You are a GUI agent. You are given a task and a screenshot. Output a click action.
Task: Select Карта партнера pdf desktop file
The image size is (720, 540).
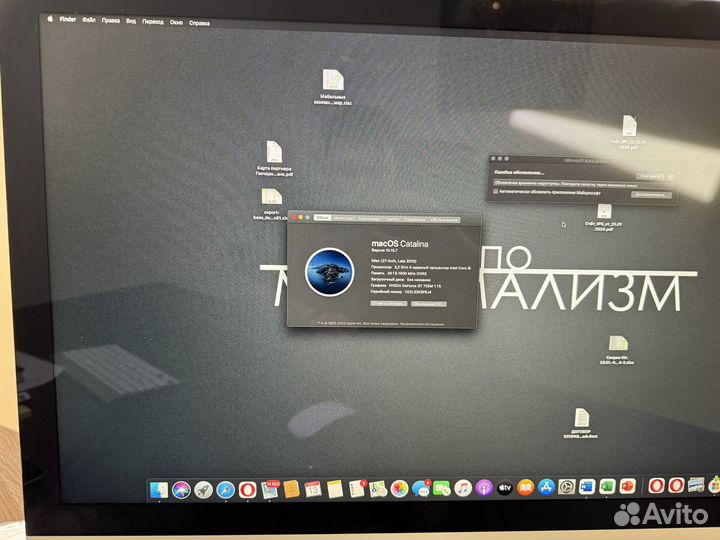pyautogui.click(x=274, y=158)
